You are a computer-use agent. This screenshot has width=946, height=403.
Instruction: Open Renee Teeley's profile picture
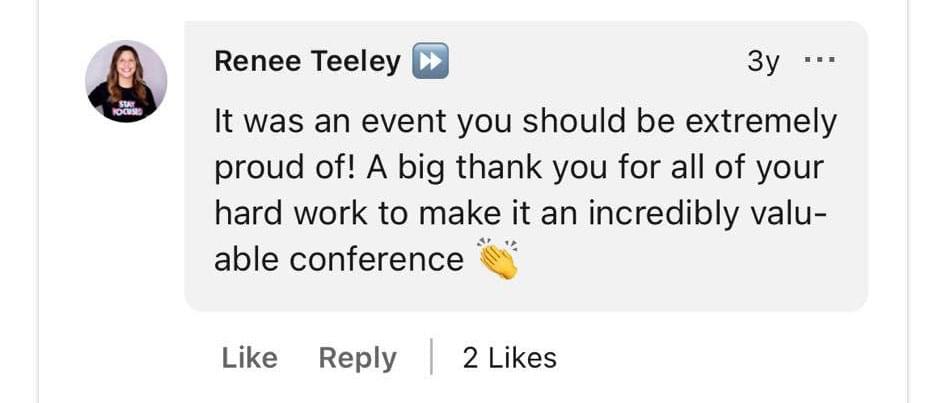[x=126, y=81]
